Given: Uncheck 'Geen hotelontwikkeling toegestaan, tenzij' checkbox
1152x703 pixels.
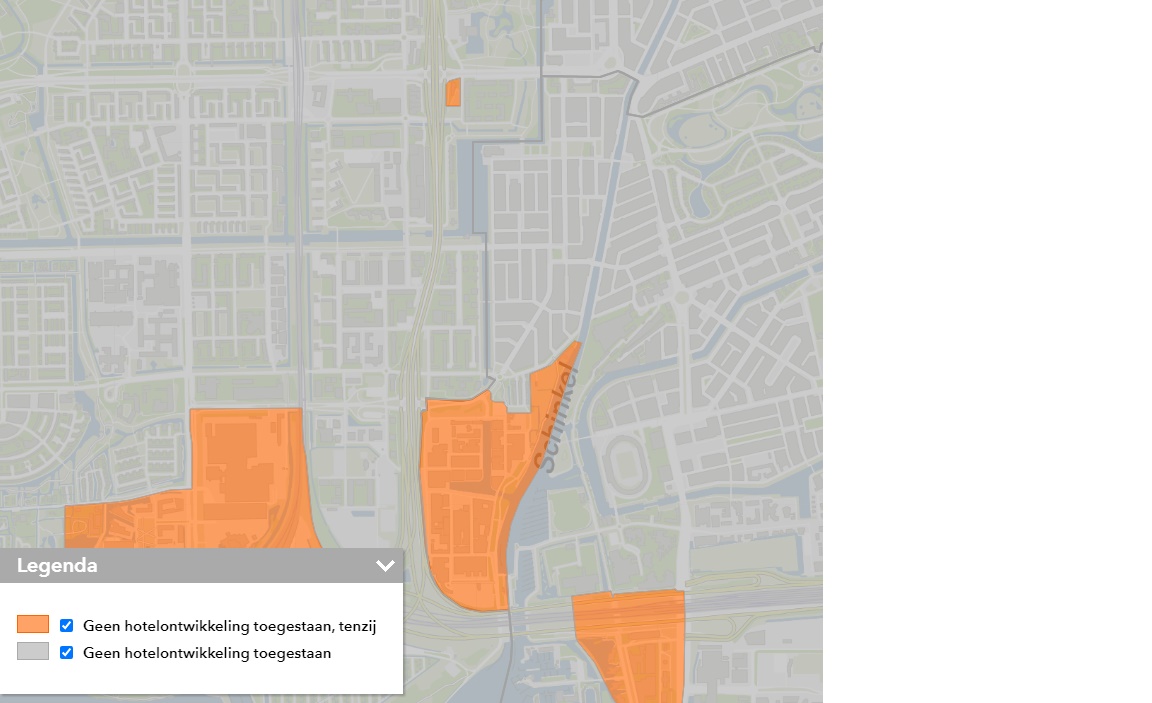Looking at the screenshot, I should [66, 625].
